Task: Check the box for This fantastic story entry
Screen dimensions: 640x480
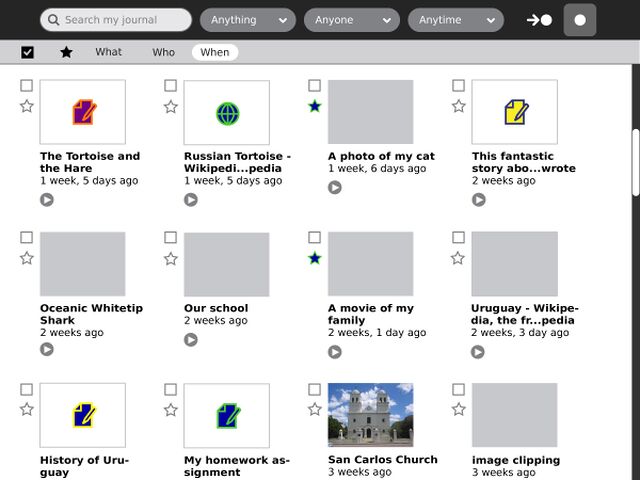Action: pyautogui.click(x=458, y=86)
